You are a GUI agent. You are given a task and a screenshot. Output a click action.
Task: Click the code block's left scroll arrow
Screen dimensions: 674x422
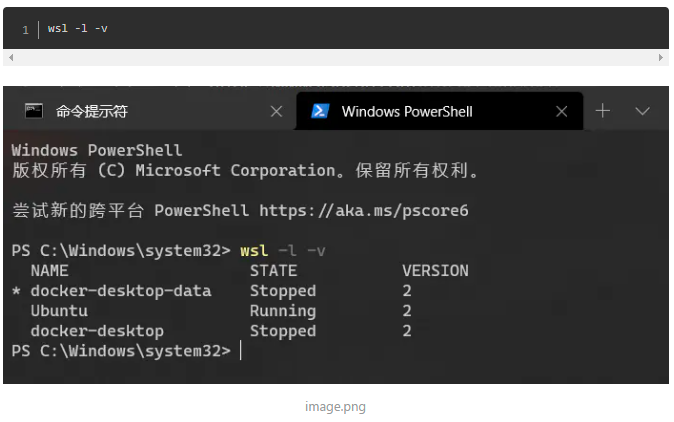pos(10,58)
